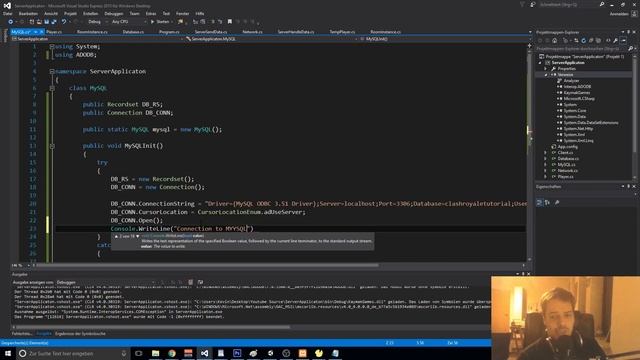640x360 pixels.
Task: Open the Ansicht menu
Action: point(51,13)
